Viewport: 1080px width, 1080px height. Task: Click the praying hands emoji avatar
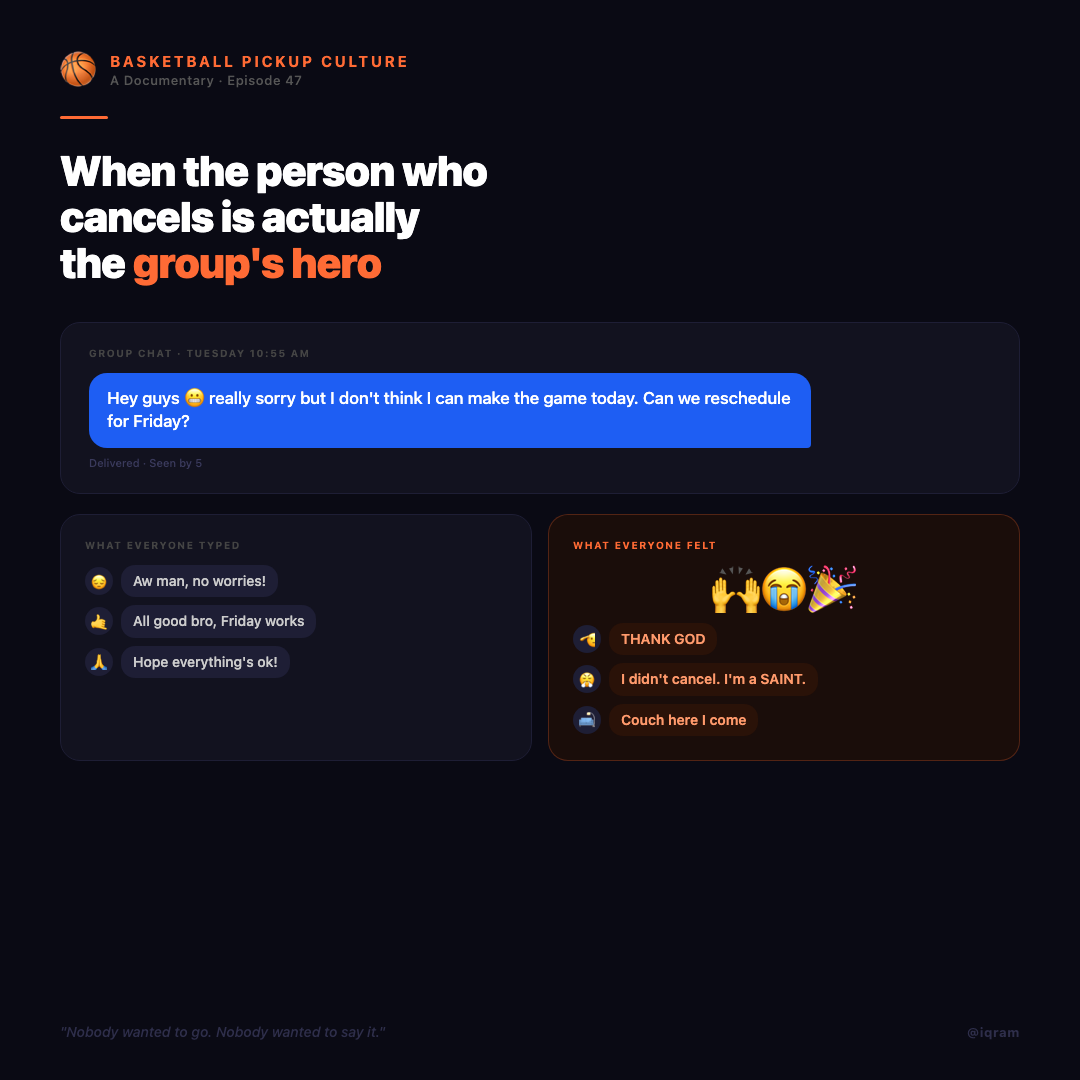[99, 662]
